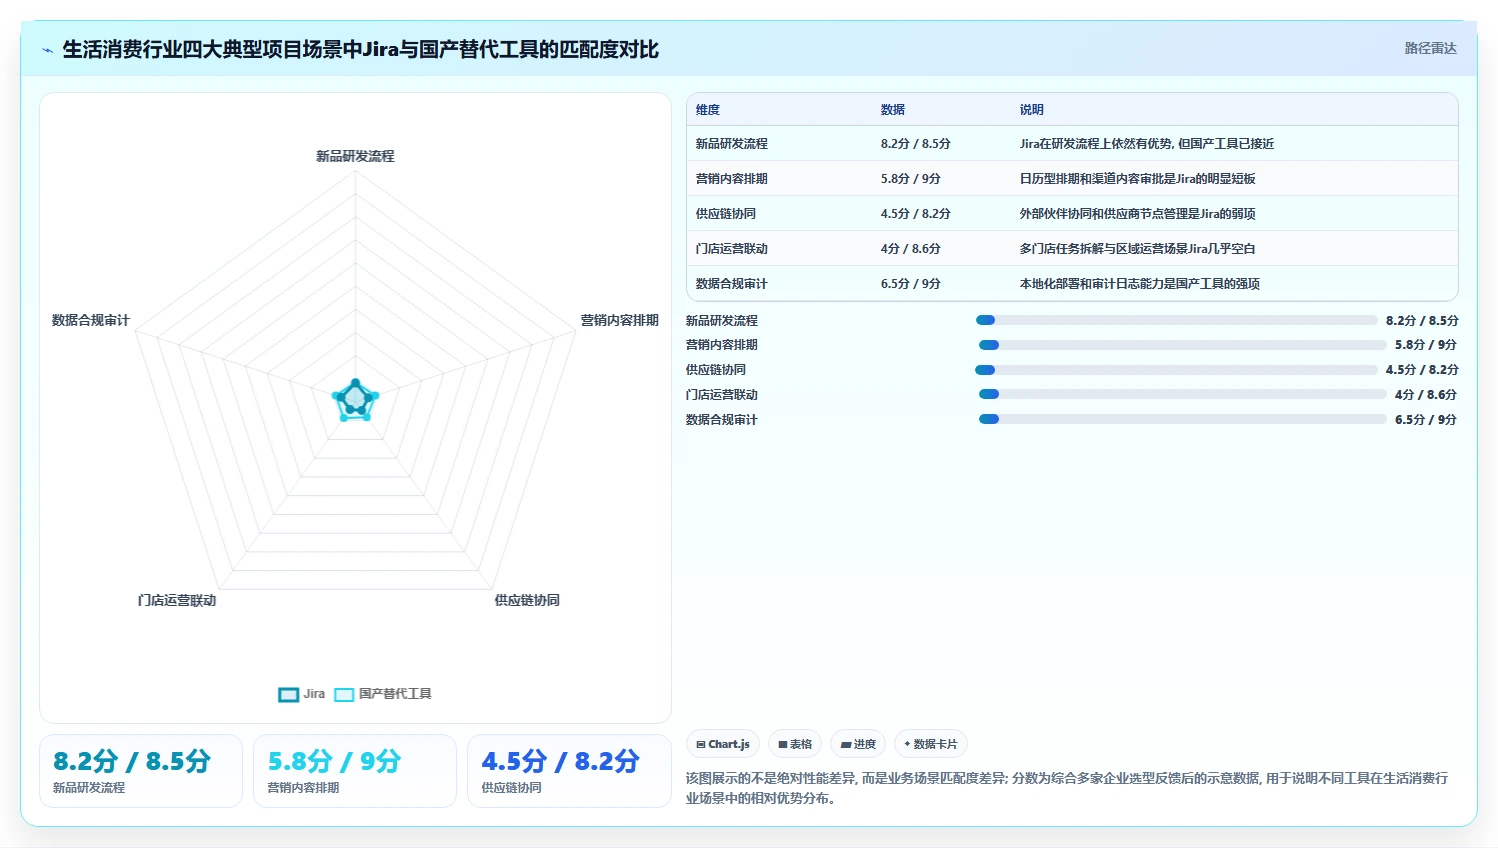1498x848 pixels.
Task: Click note Jira在研发流程上依然有优势
Action: point(1147,144)
